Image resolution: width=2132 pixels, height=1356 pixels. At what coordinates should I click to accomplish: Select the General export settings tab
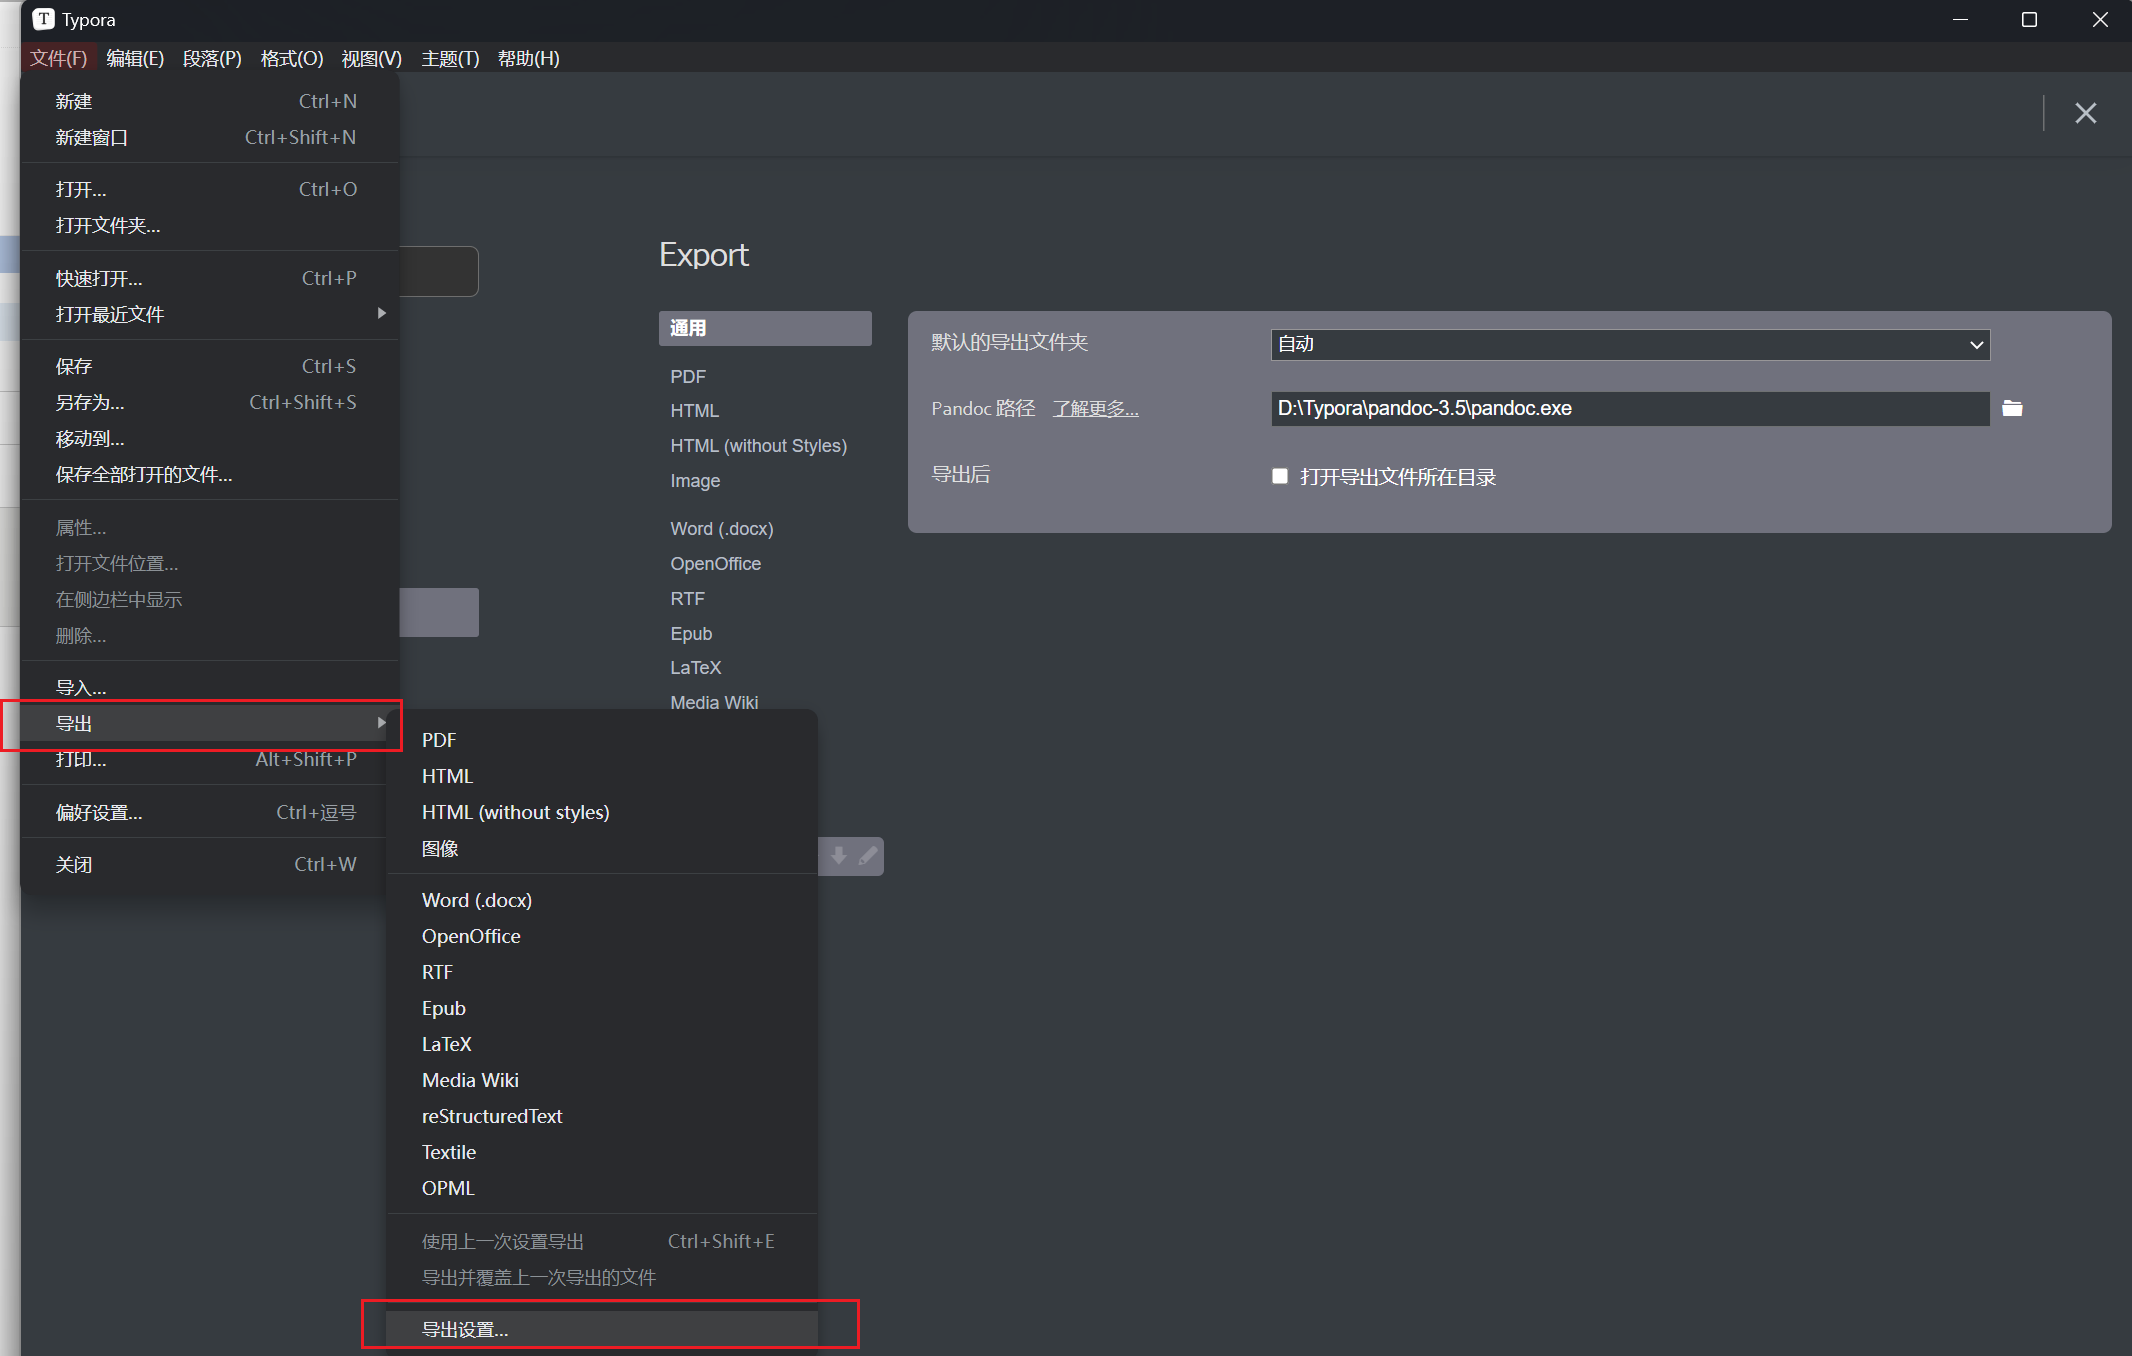point(765,328)
